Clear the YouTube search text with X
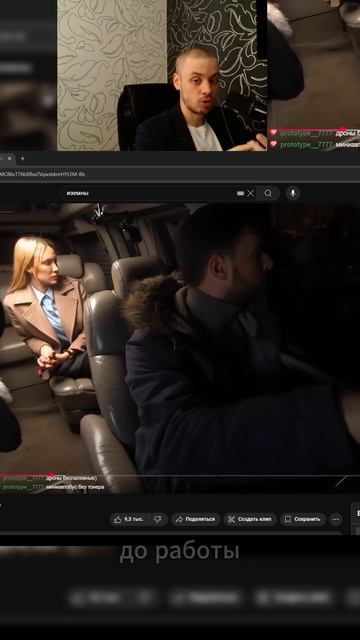The height and width of the screenshot is (640, 360). pos(251,193)
